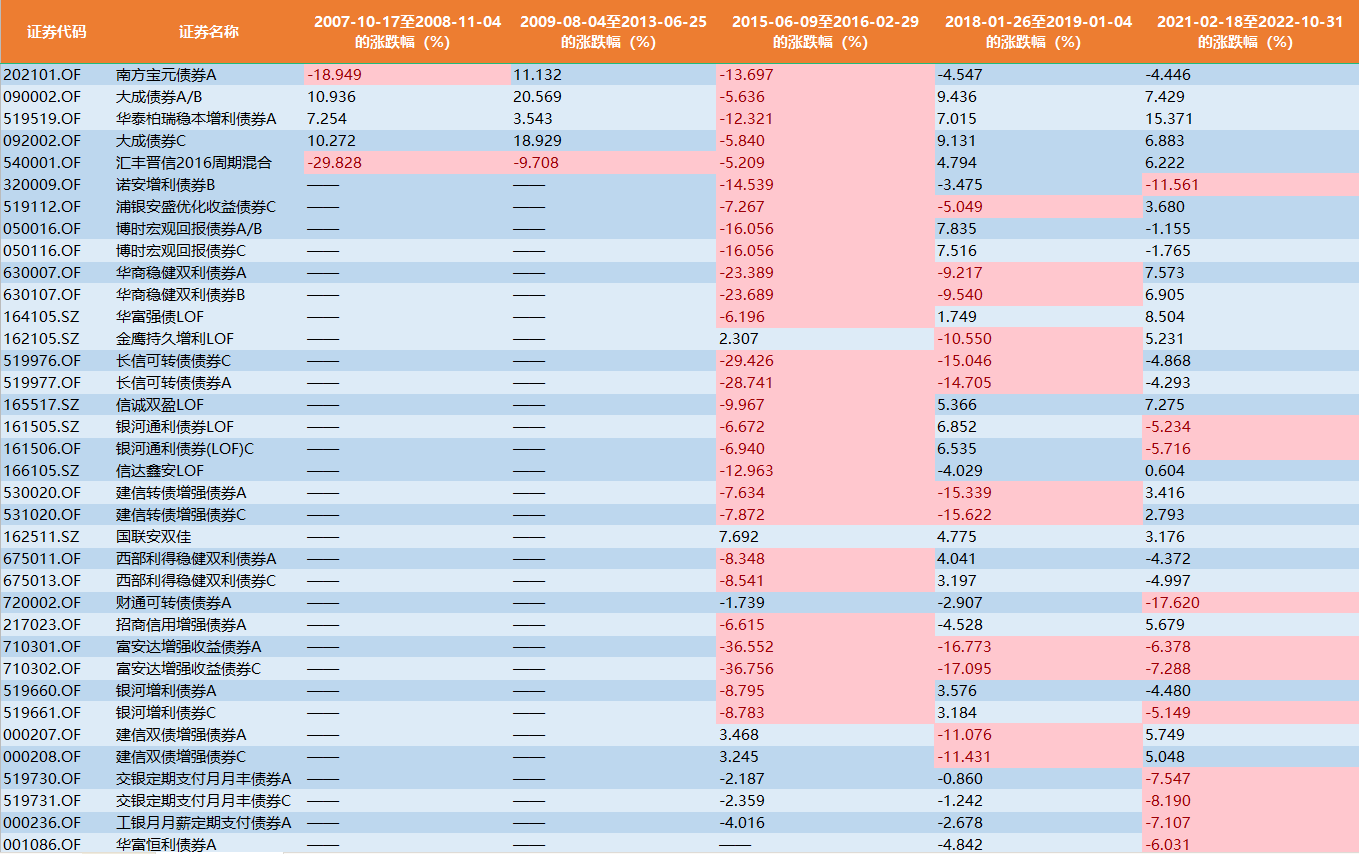The width and height of the screenshot is (1359, 854).
Task: Select the 金鹰持久增利LOF name cell
Action: coord(175,339)
